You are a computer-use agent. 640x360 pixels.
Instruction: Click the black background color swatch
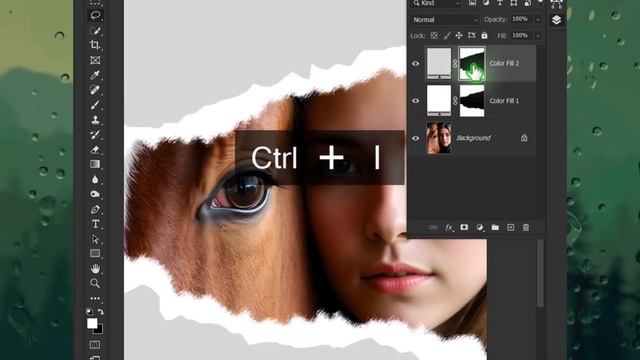tap(99, 329)
